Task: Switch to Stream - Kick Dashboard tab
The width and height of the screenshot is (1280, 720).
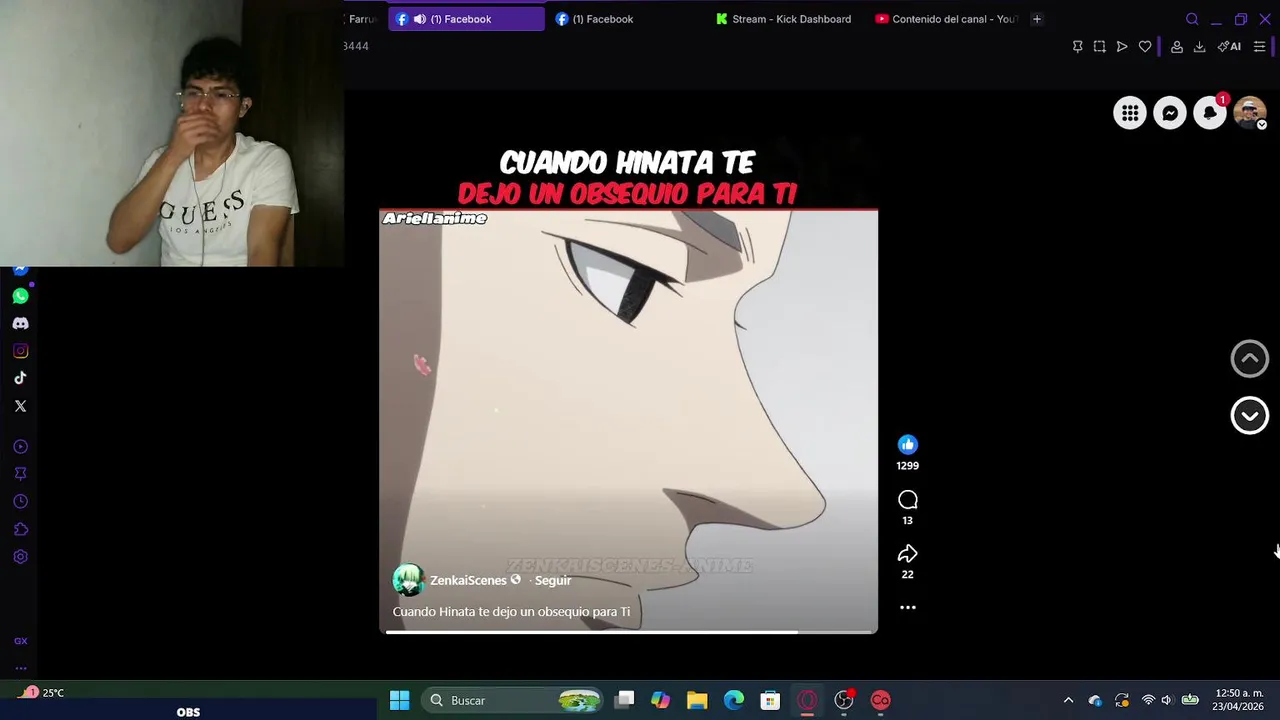Action: pos(785,19)
